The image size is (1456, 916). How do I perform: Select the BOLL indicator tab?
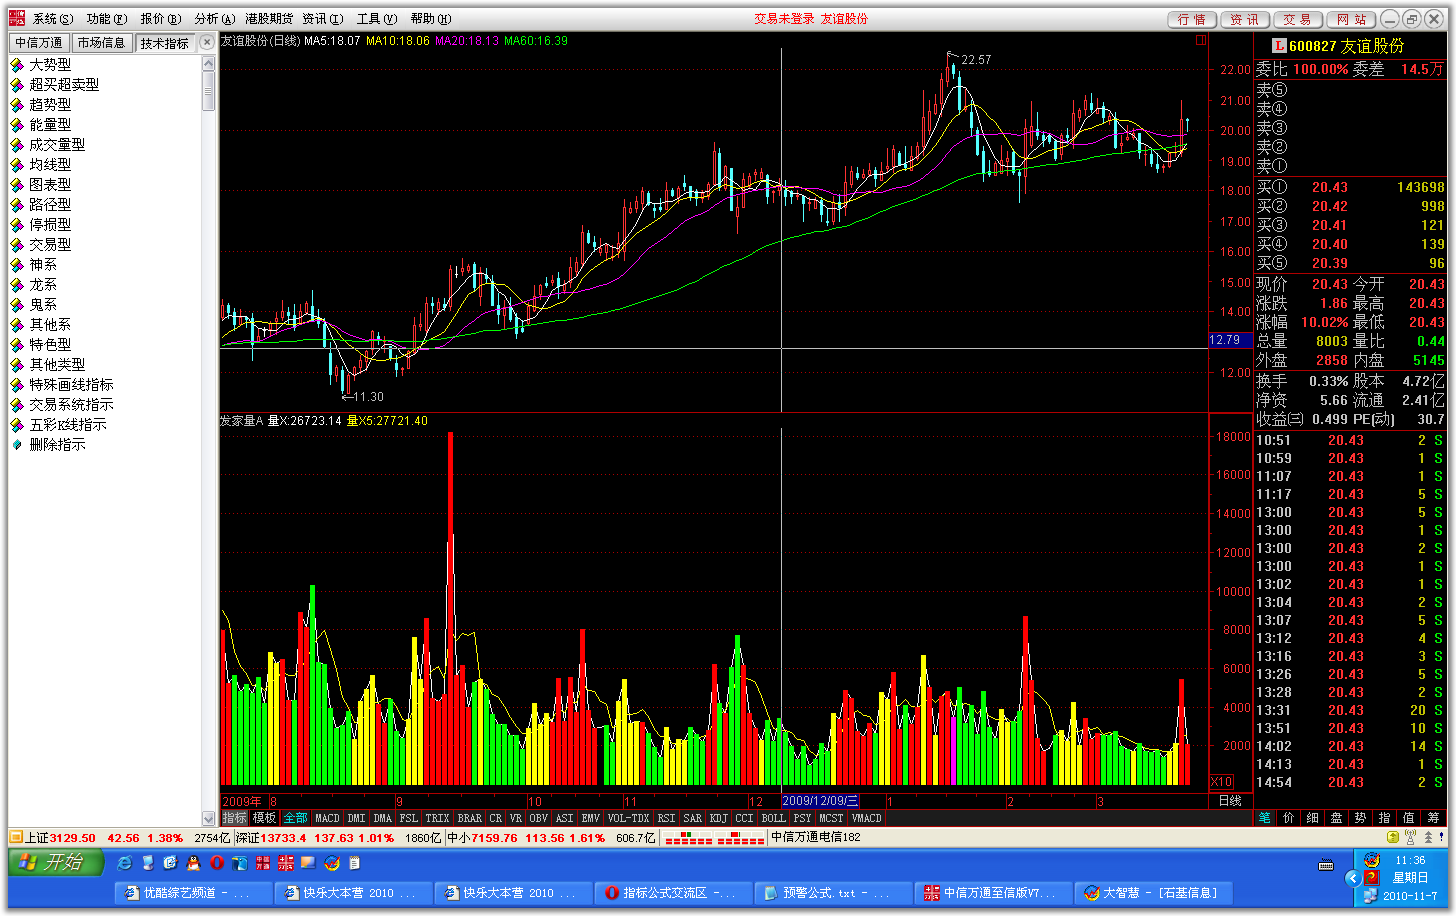click(x=774, y=818)
